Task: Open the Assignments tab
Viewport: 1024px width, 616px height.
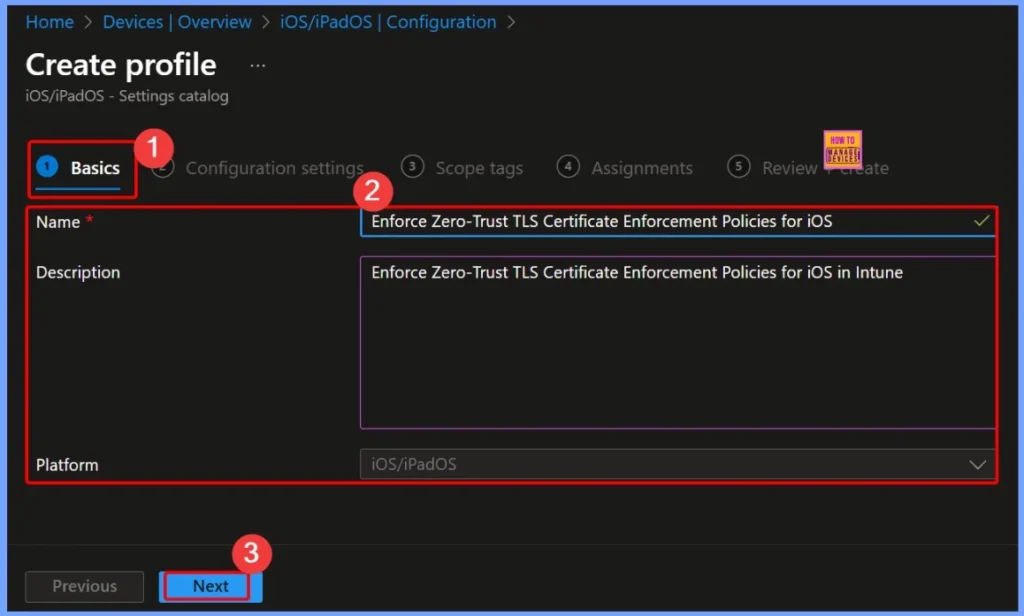Action: [x=641, y=168]
